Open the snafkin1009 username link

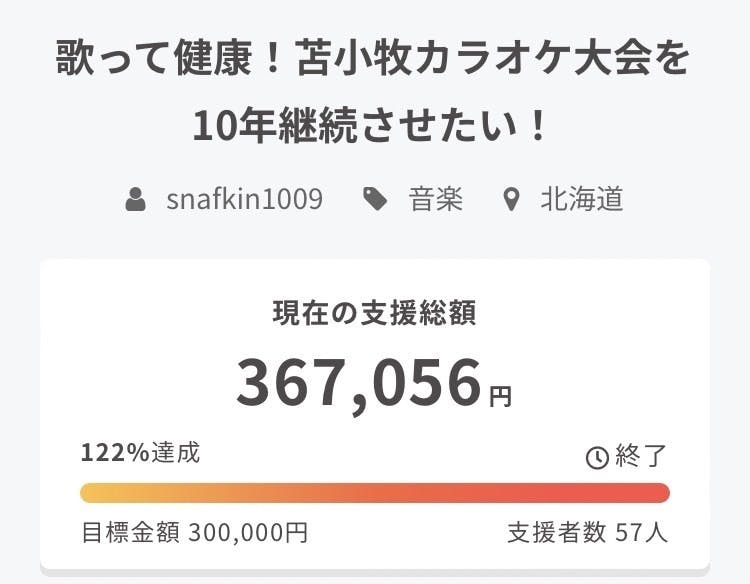tap(244, 199)
